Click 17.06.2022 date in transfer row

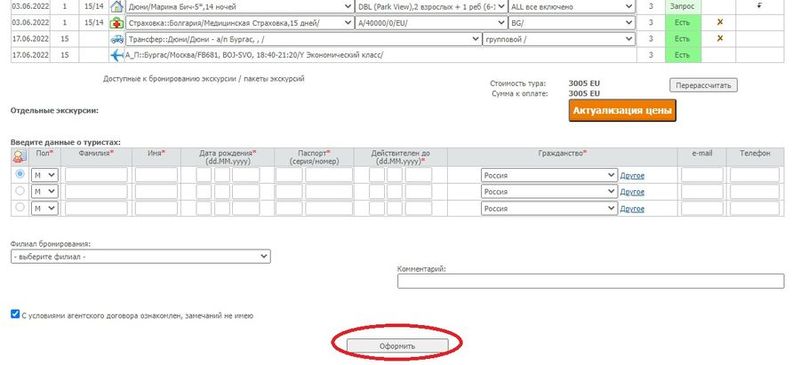(x=30, y=39)
